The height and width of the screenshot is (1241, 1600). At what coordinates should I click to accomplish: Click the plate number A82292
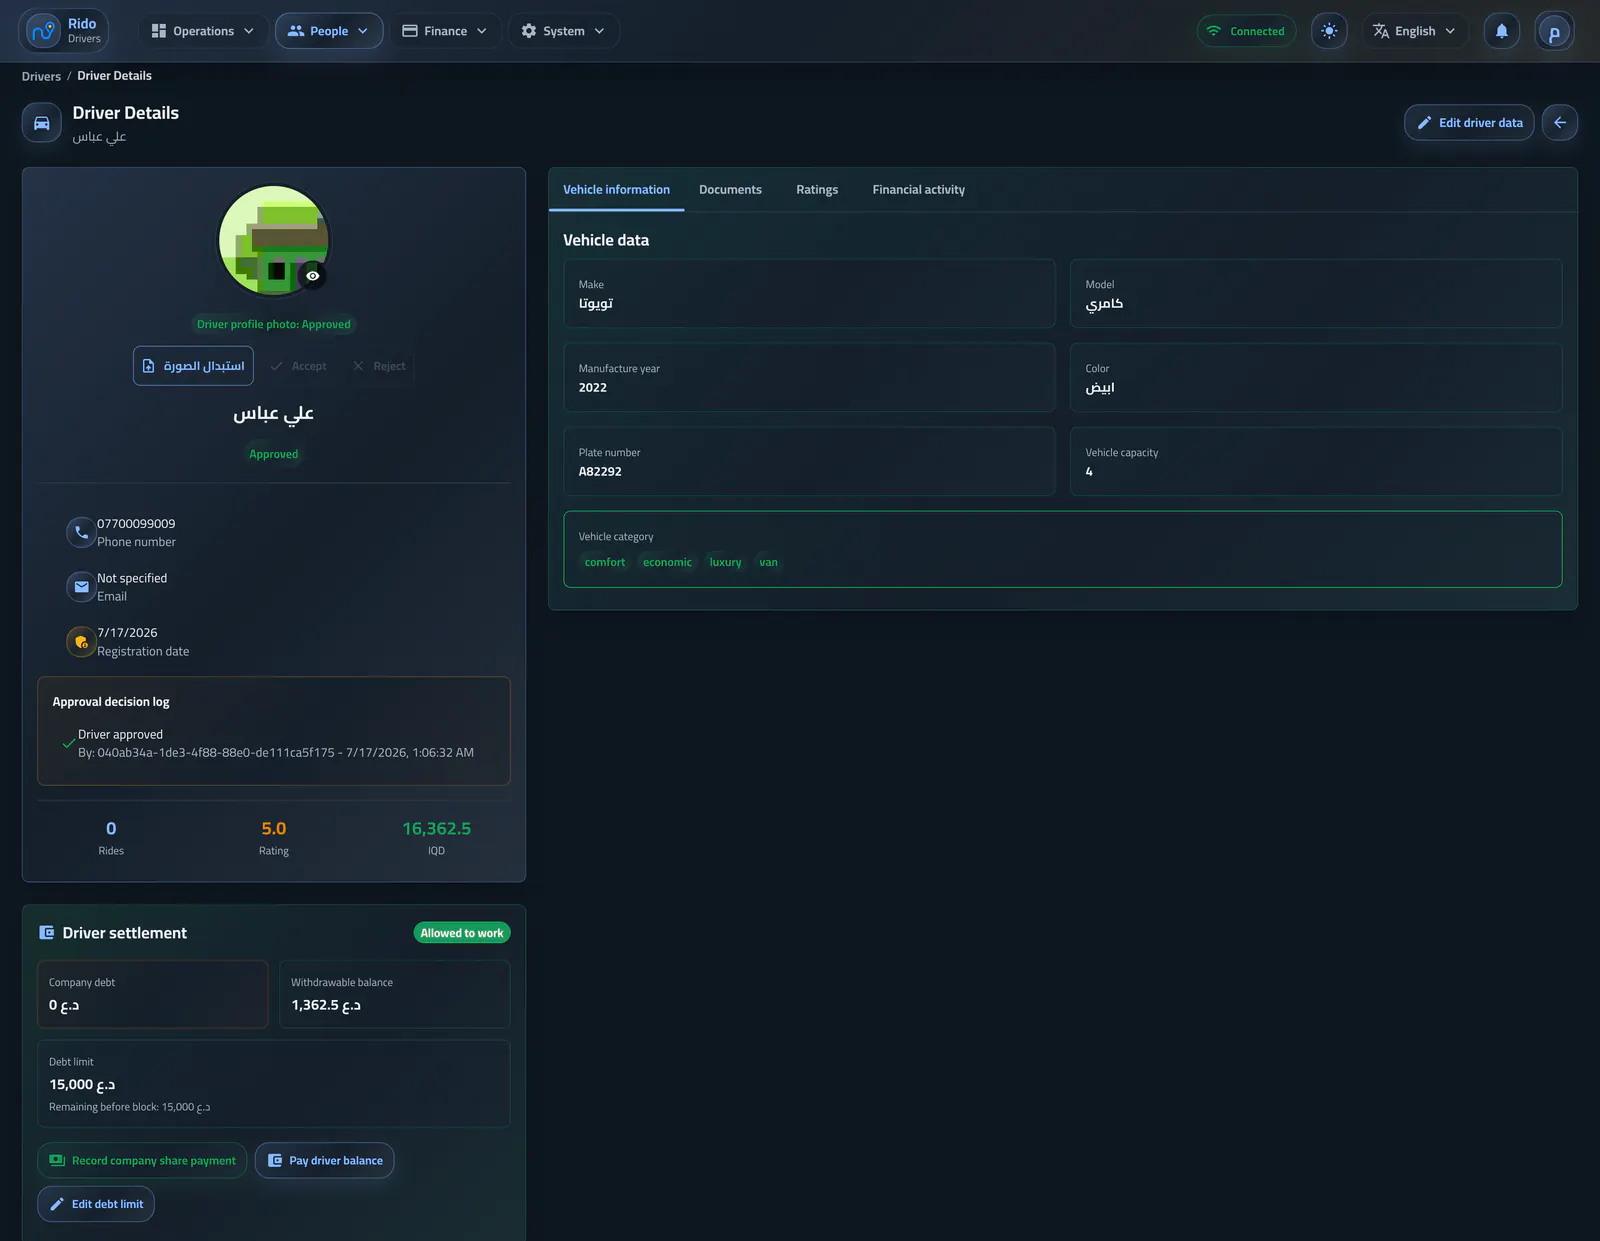(x=600, y=472)
